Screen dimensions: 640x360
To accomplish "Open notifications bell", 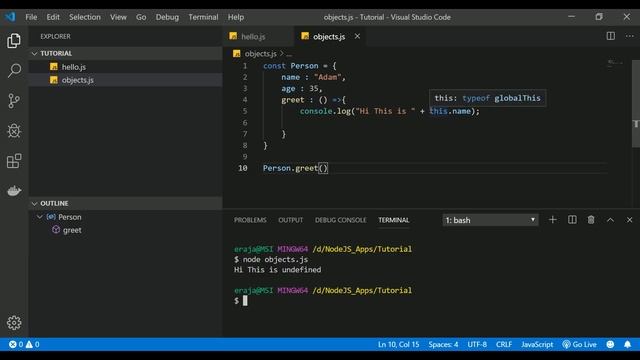I will coord(627,344).
